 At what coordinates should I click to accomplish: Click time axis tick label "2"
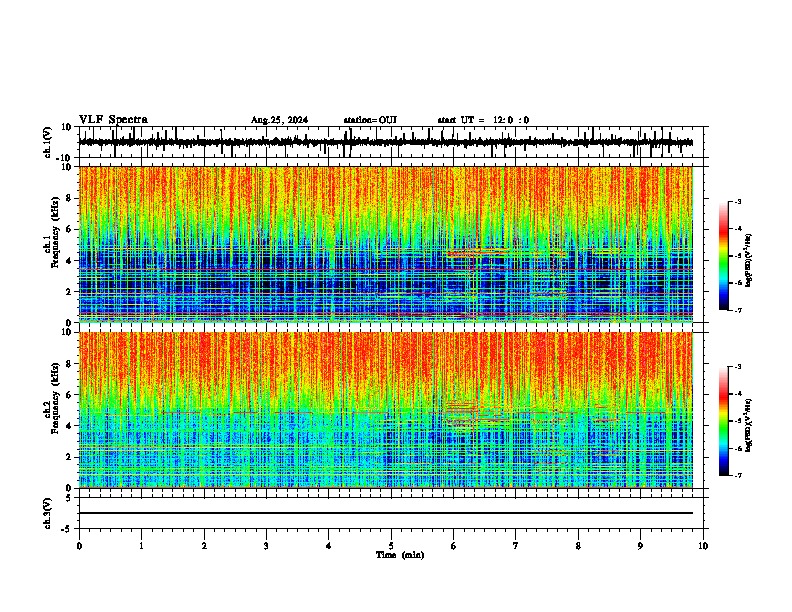[x=204, y=546]
